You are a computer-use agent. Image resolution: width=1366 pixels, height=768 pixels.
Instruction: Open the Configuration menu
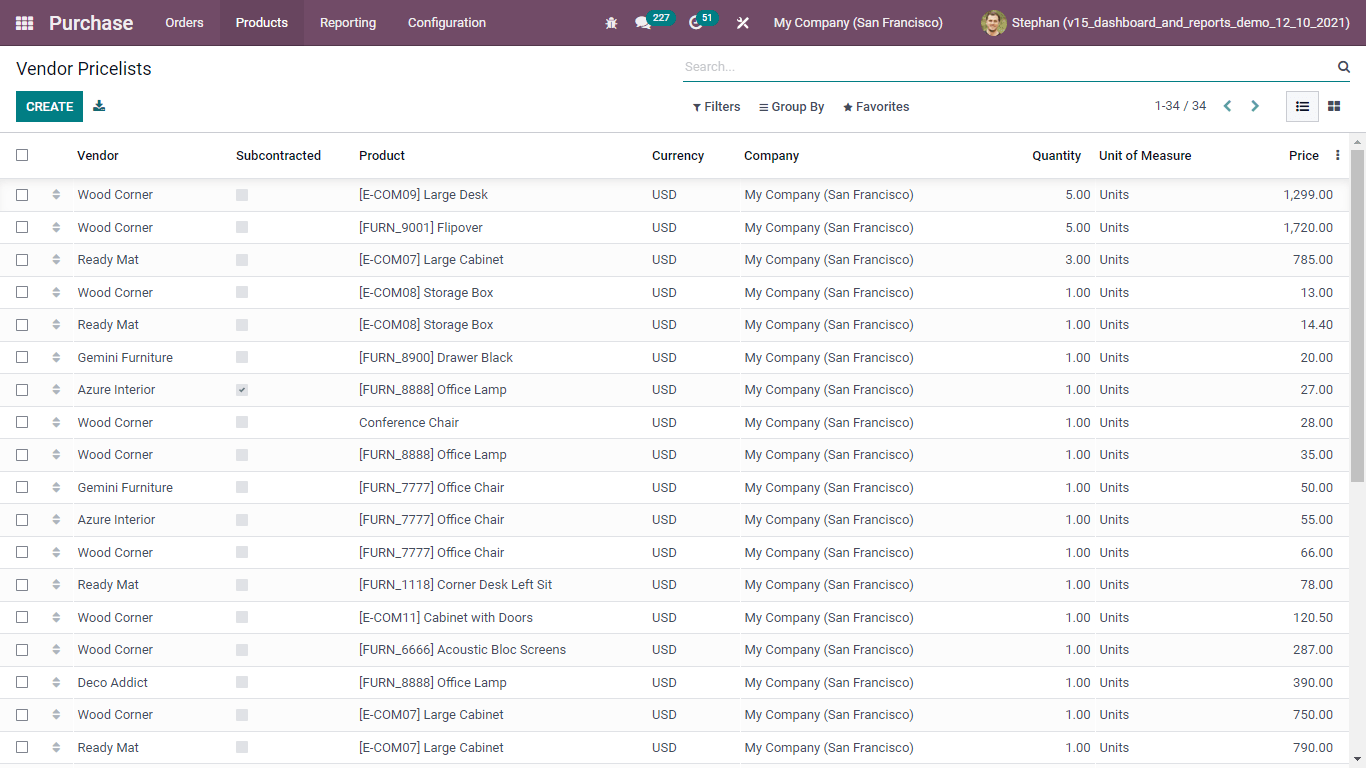tap(447, 23)
